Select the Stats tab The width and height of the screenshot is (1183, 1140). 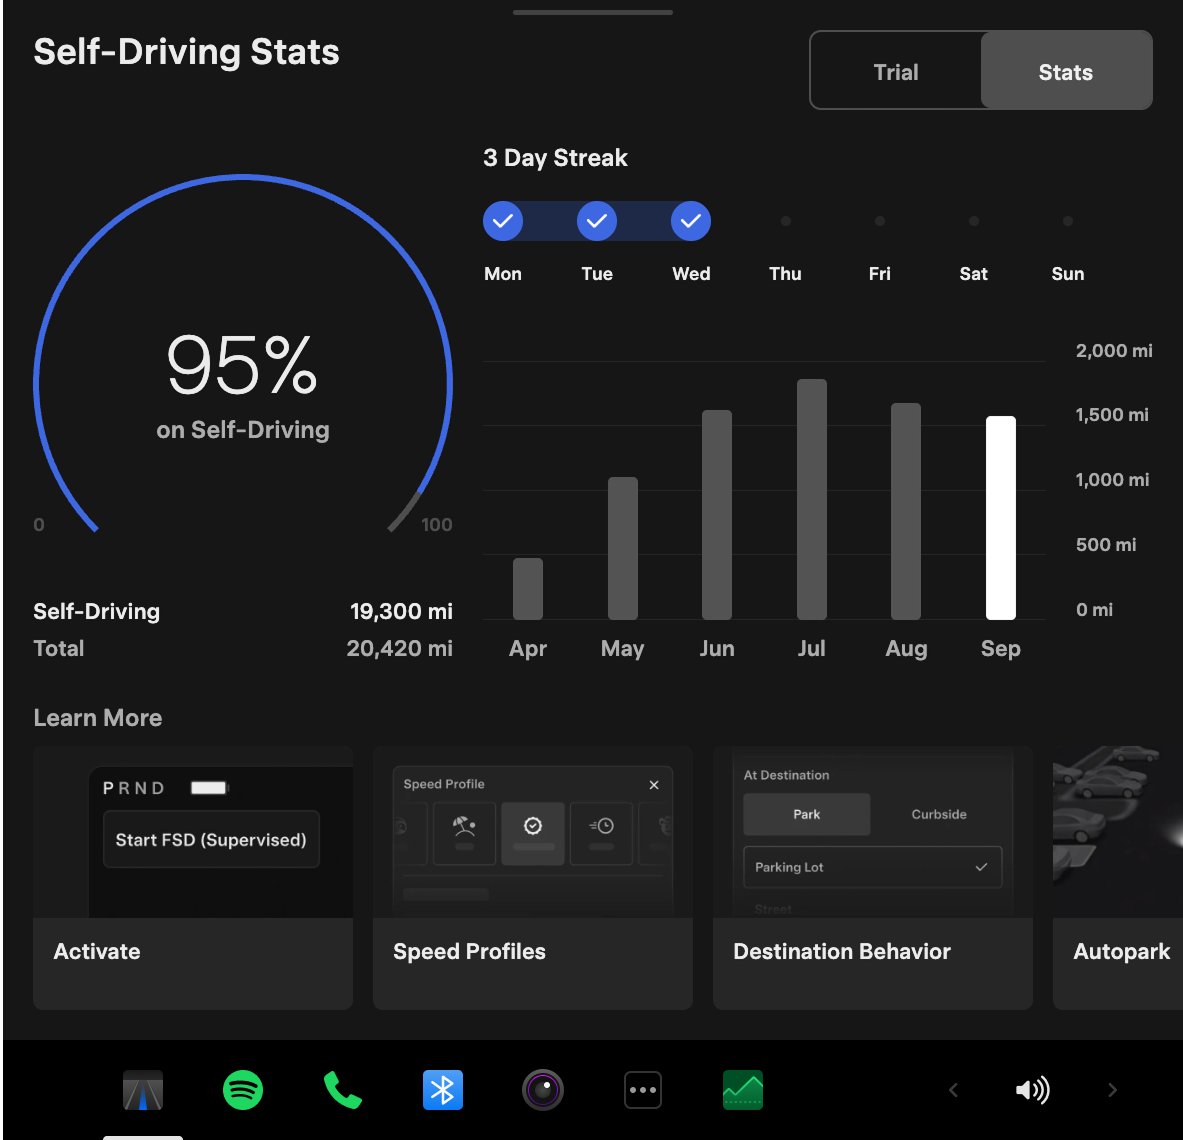point(1065,71)
